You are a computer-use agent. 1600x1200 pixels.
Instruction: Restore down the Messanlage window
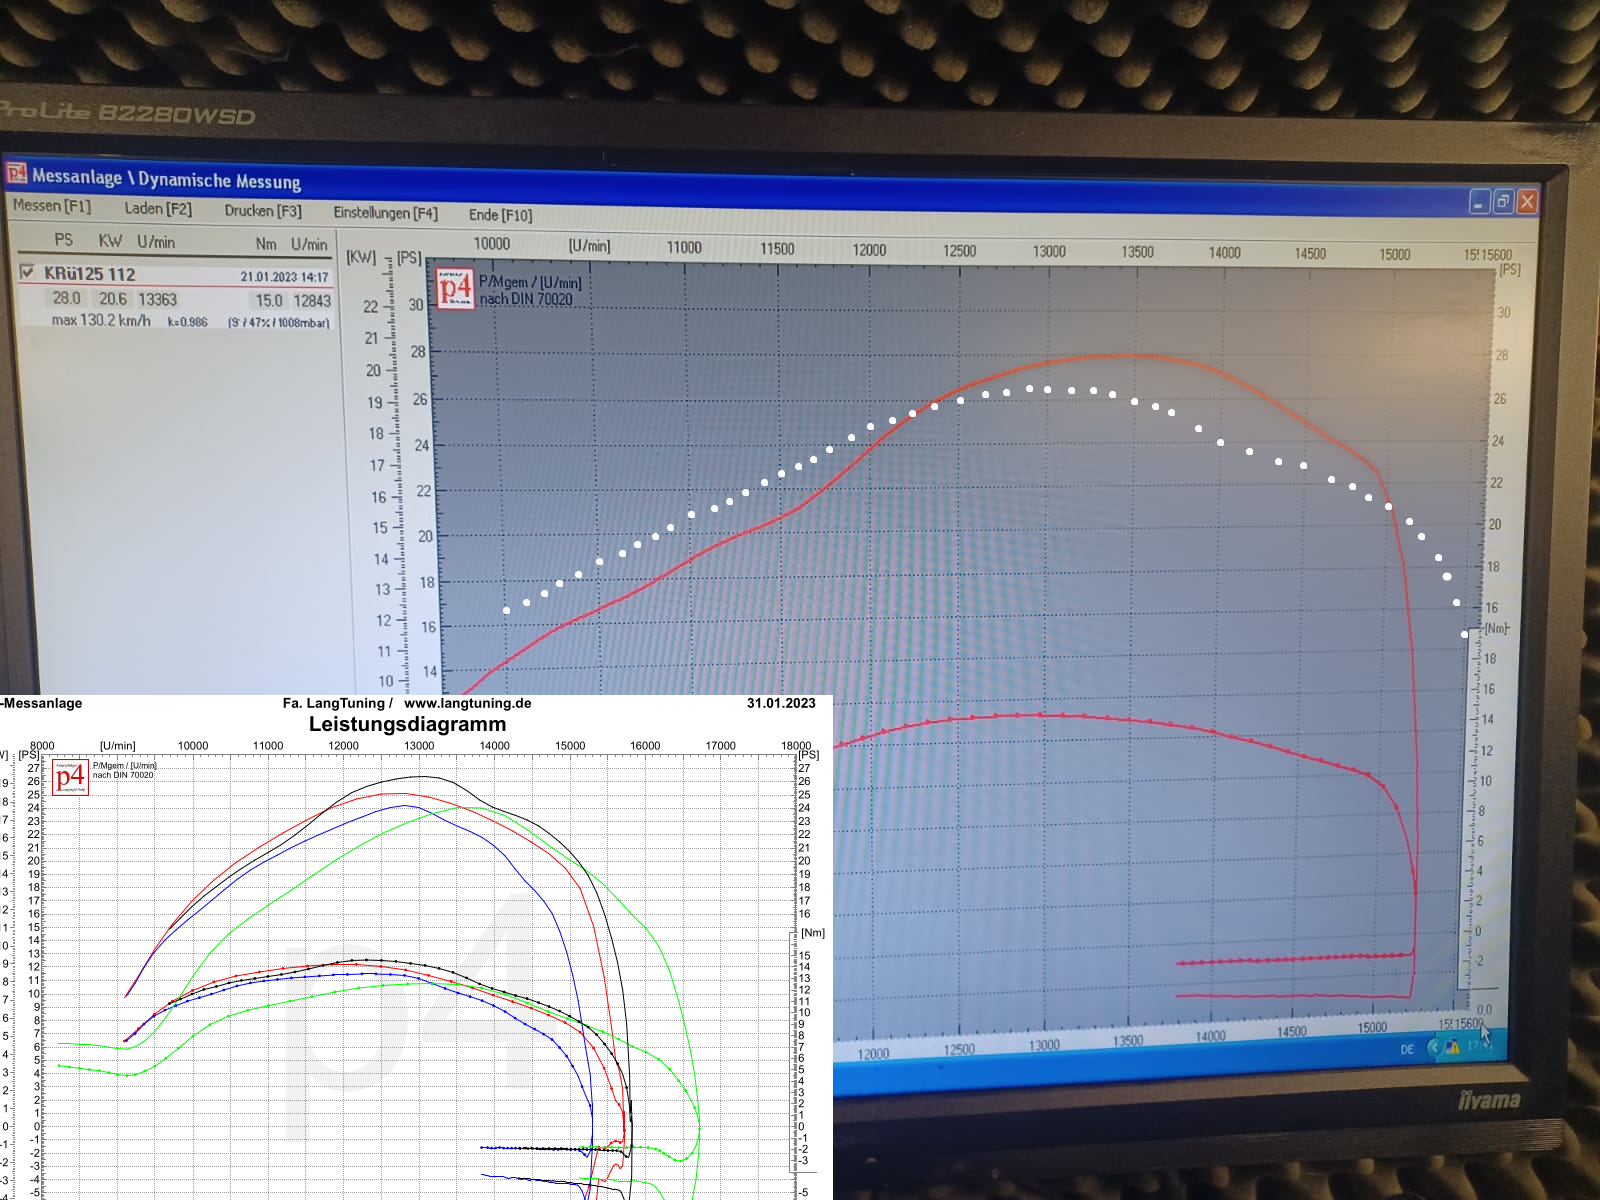click(1502, 202)
